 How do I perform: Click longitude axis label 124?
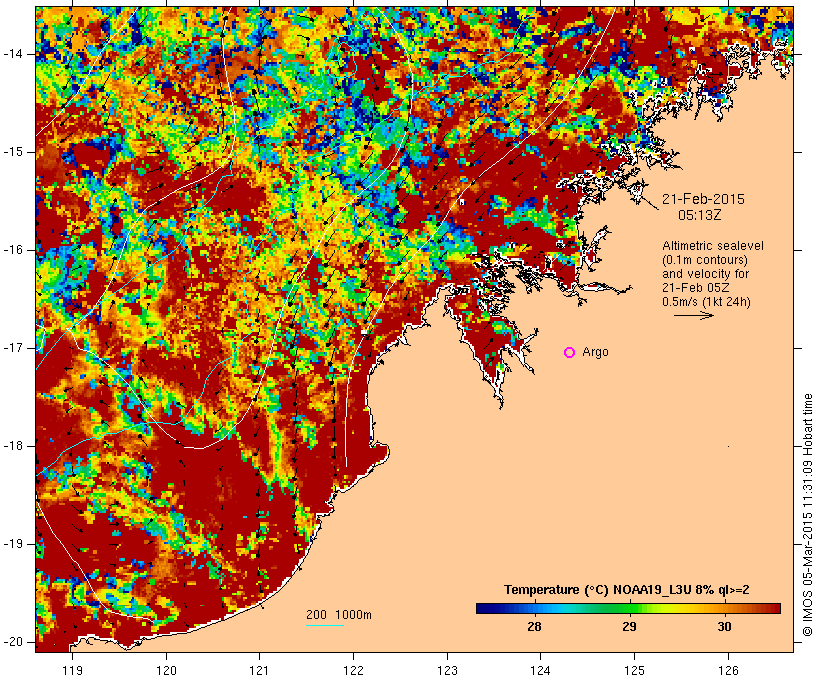click(540, 671)
